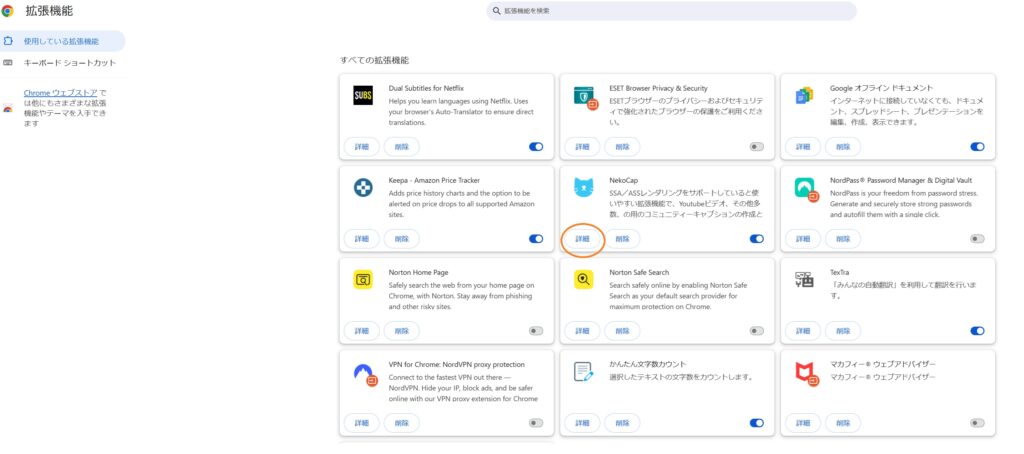This screenshot has height=454, width=1024.
Task: Click the Norton Safe Search icon
Action: (584, 280)
